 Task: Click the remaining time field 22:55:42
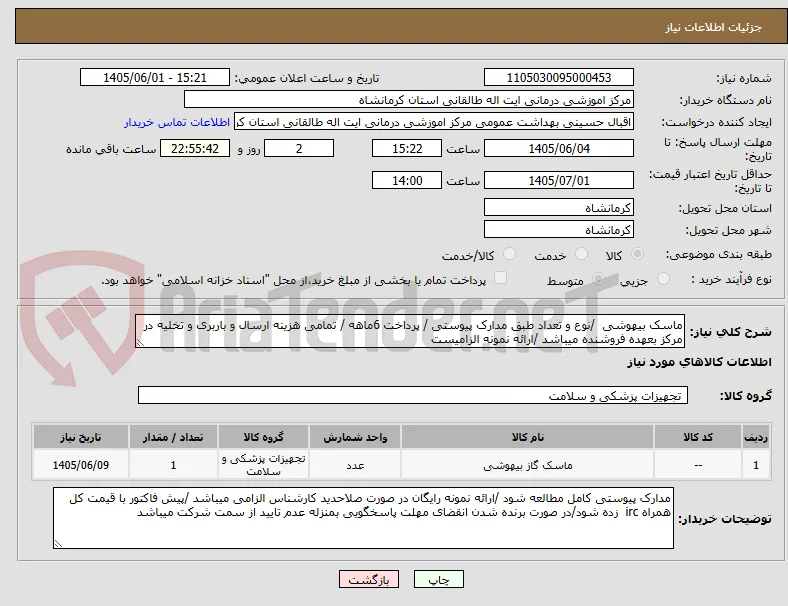(x=195, y=149)
